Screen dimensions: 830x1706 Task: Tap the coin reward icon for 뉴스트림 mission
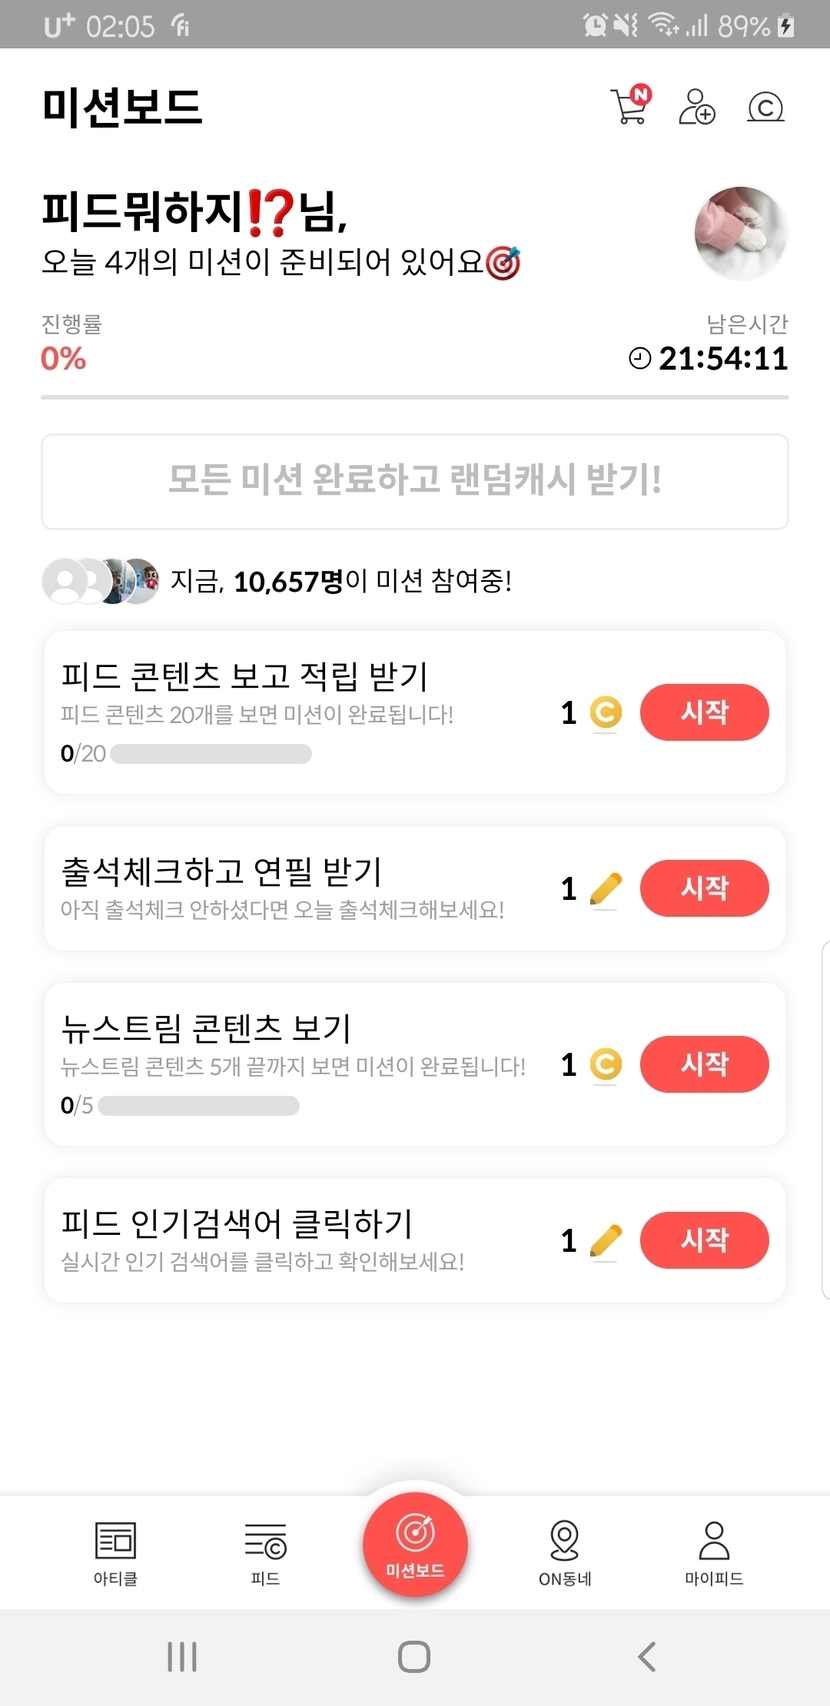[605, 1064]
